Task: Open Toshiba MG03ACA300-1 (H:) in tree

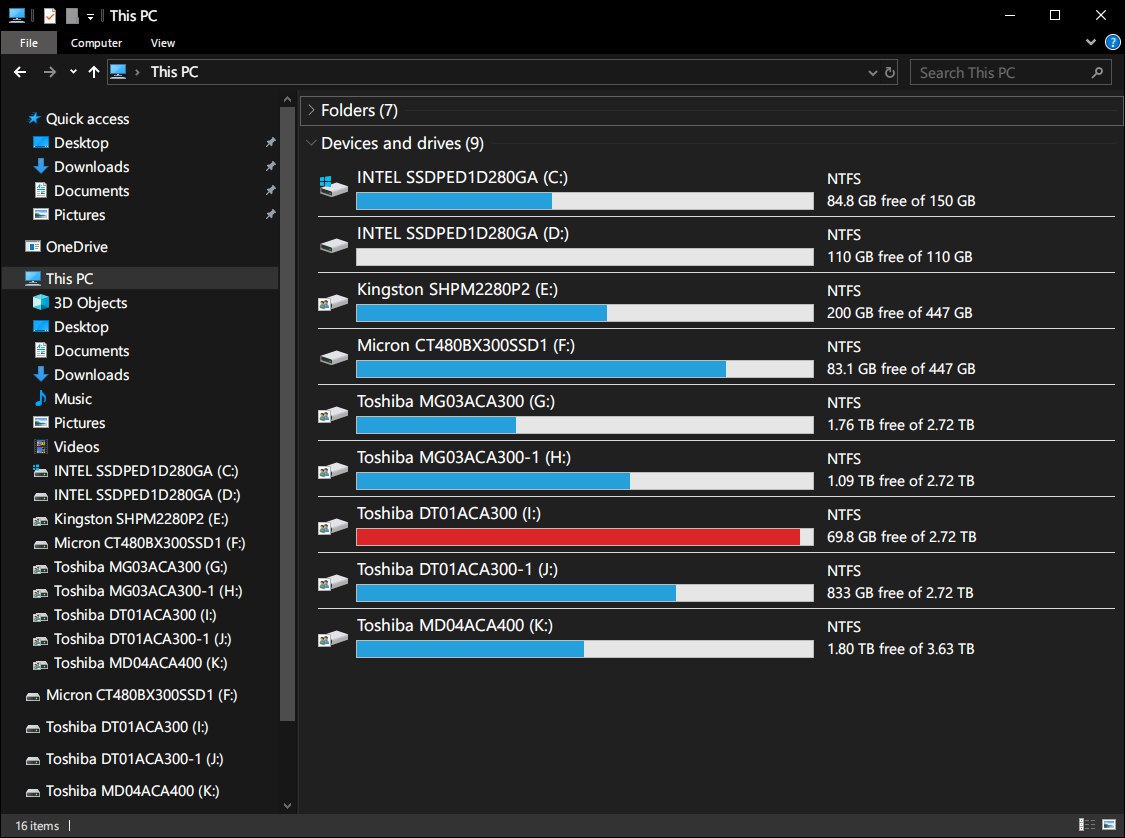Action: 149,591
